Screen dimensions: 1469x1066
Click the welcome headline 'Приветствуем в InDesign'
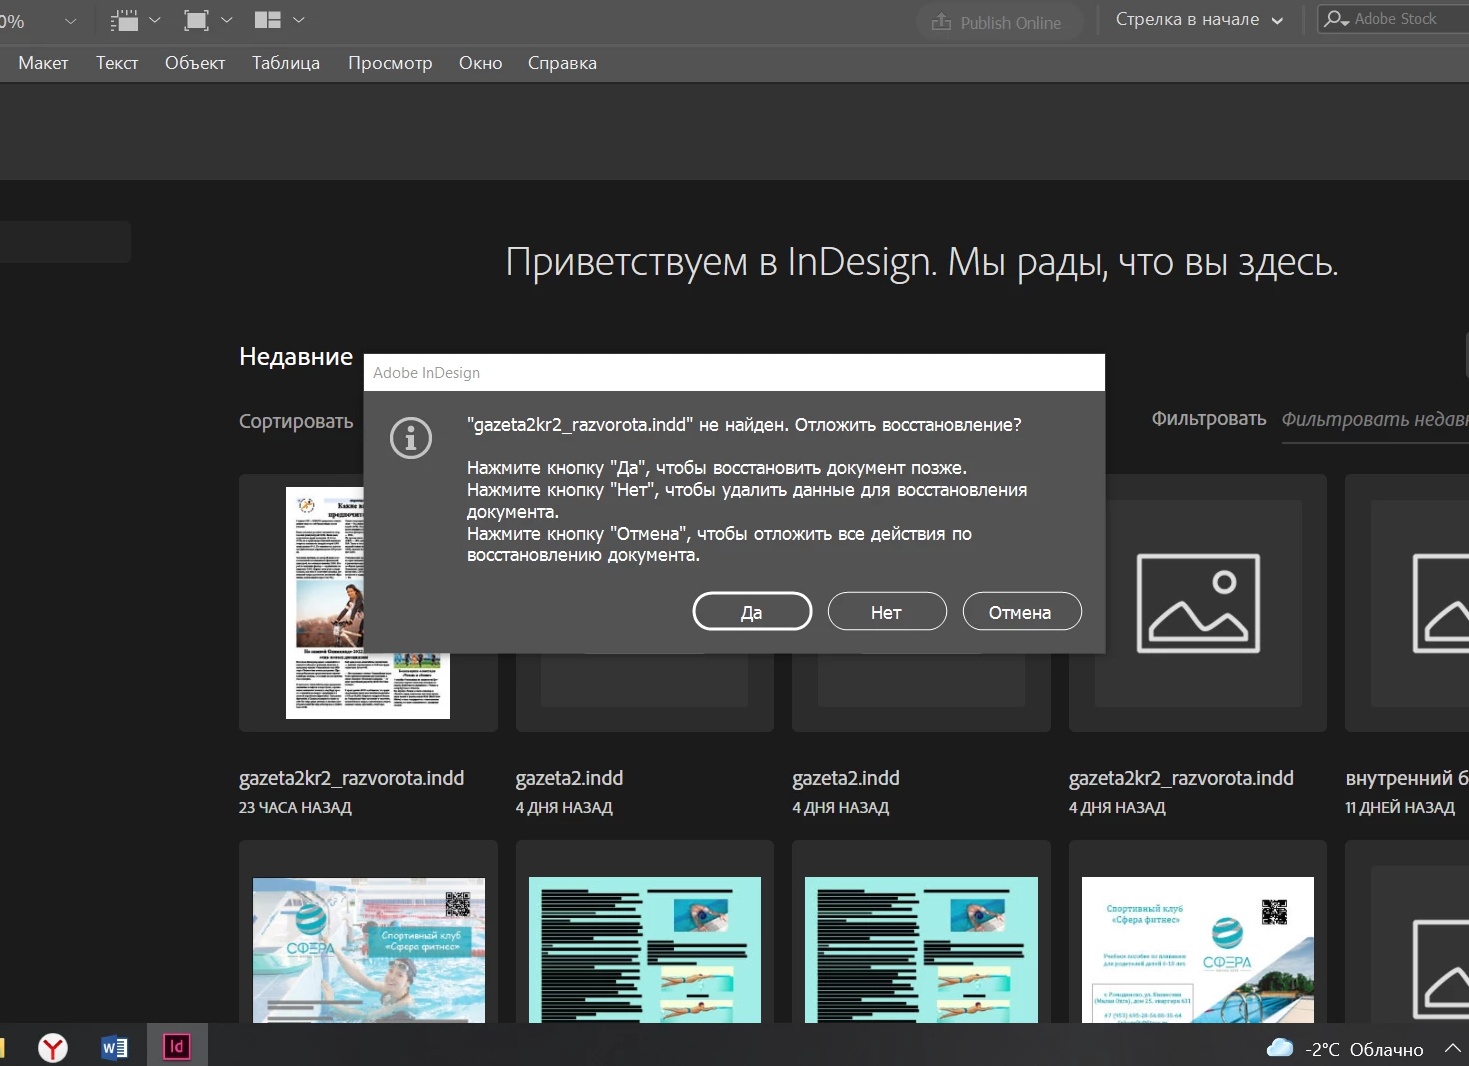921,262
